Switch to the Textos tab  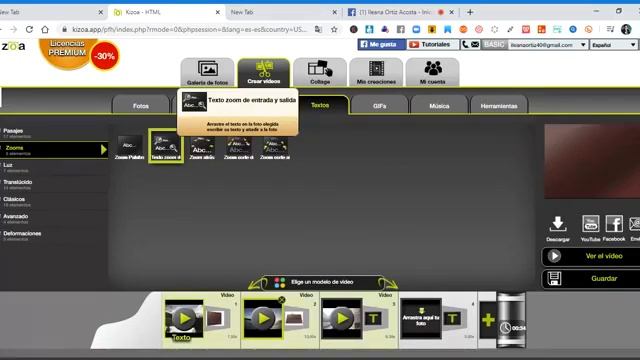click(x=320, y=105)
